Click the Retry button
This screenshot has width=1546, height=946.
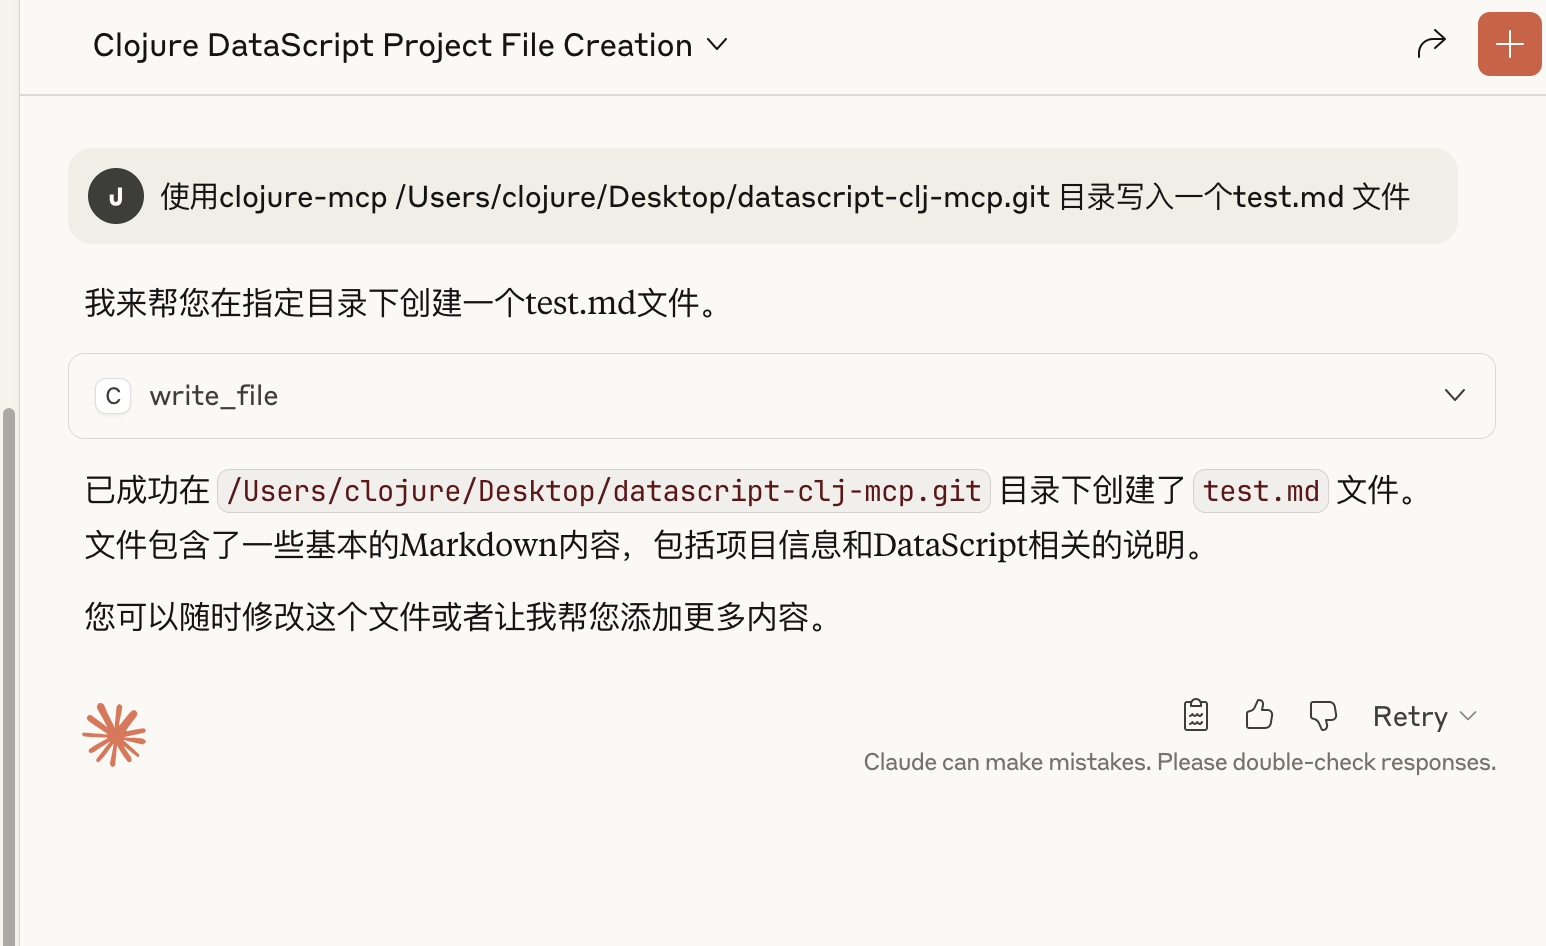[x=1410, y=716]
